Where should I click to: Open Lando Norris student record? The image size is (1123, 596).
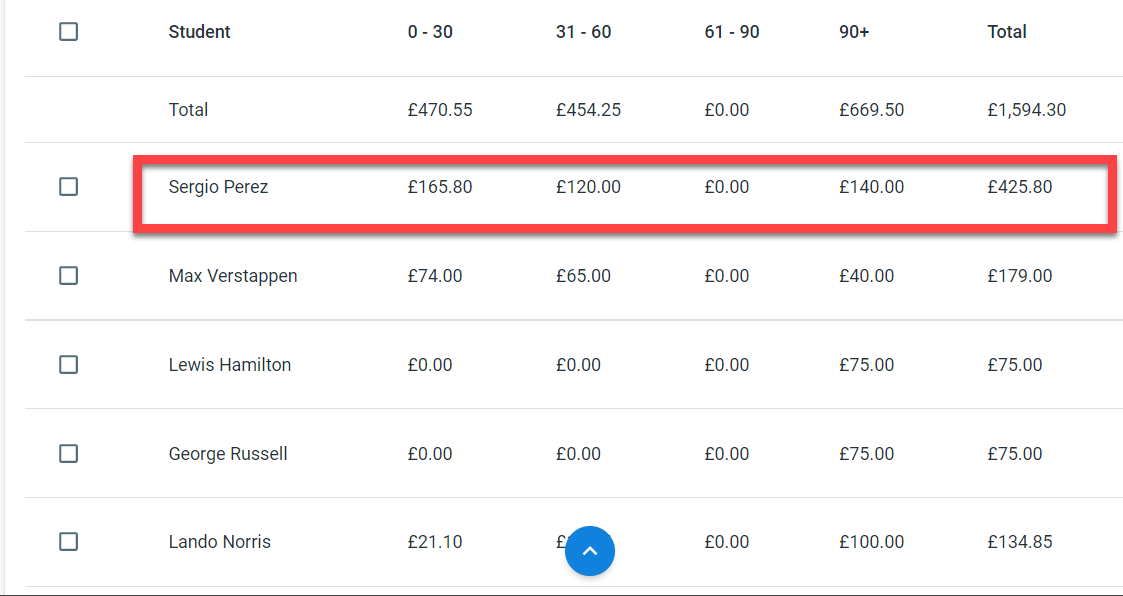220,542
